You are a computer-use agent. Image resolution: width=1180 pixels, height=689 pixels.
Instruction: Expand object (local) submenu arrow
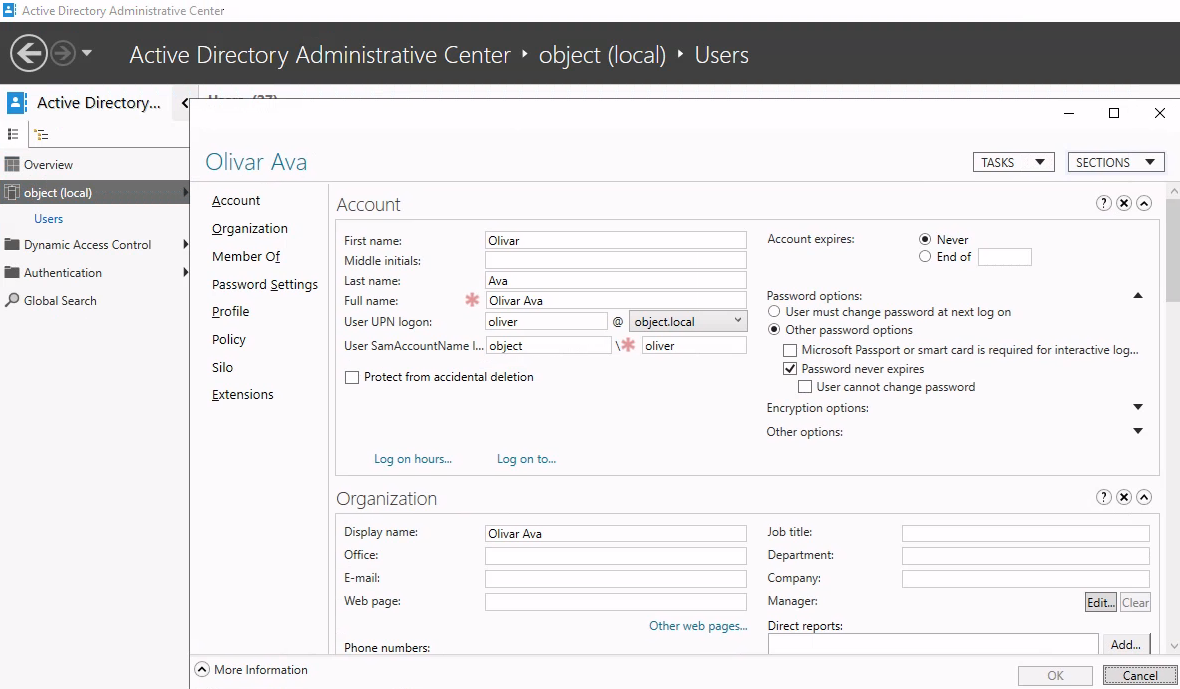point(185,193)
